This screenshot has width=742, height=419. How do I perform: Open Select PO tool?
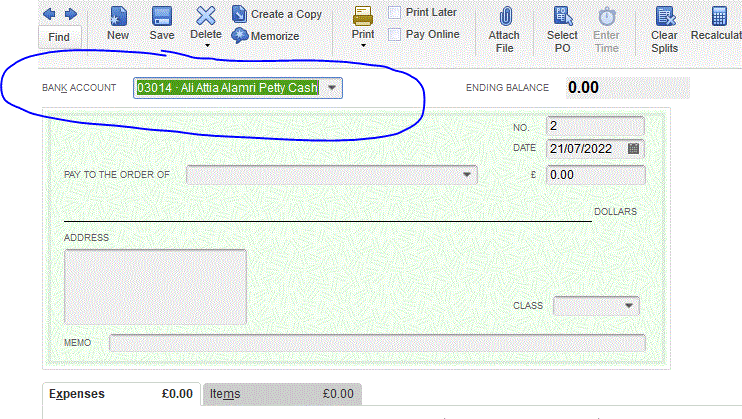pos(563,30)
